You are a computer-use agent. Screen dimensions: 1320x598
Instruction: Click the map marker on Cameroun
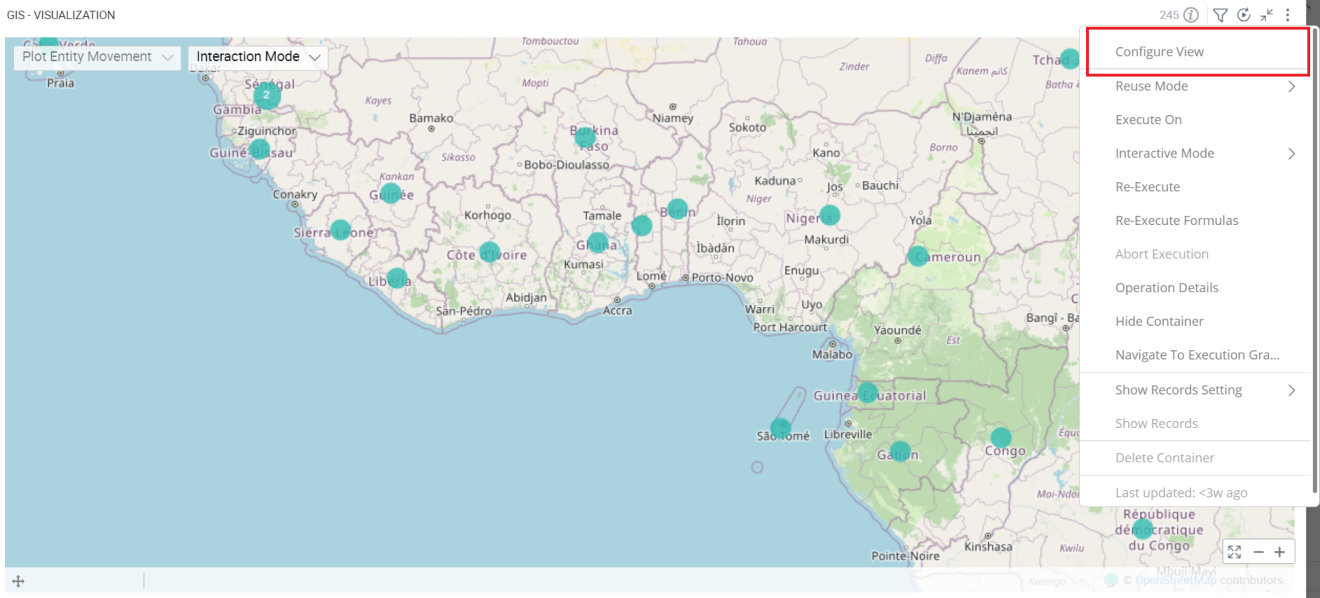[x=918, y=256]
